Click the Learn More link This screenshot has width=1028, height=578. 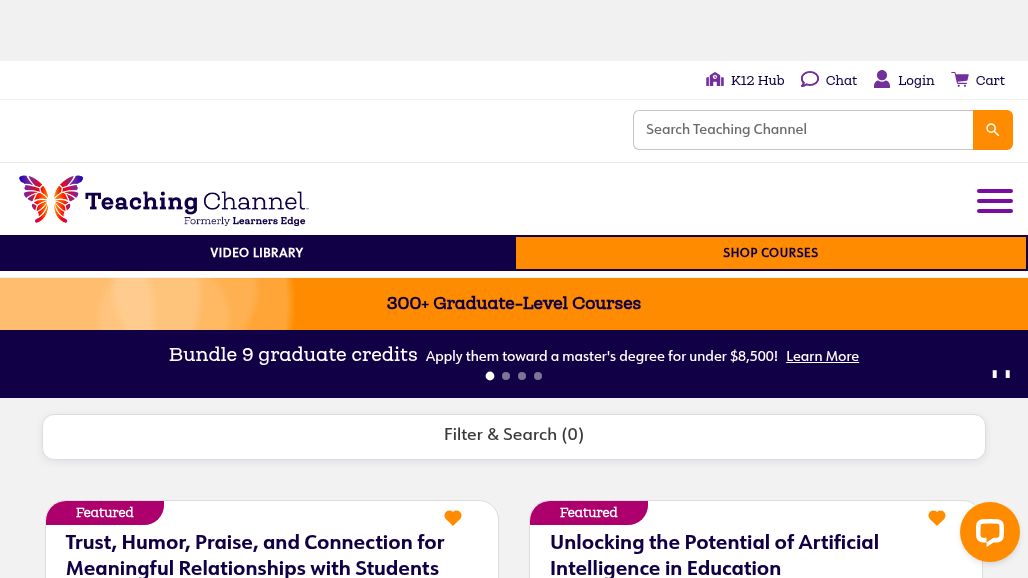[x=822, y=356]
